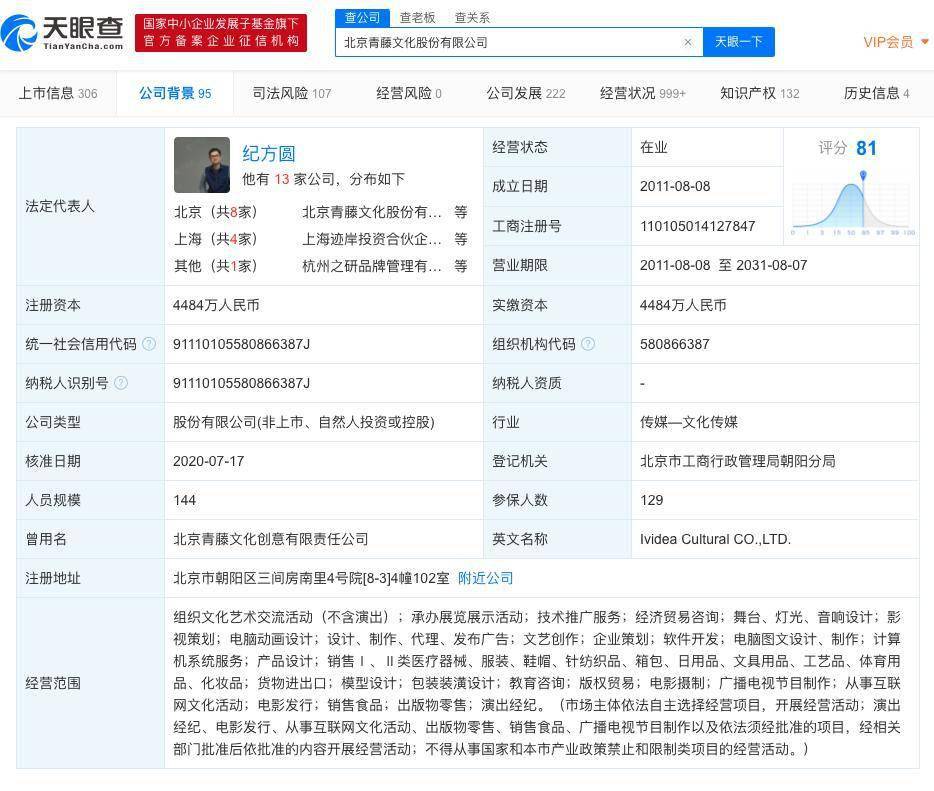Click 纪方圆's photo thumbnail
The height and width of the screenshot is (791, 934).
[x=201, y=165]
